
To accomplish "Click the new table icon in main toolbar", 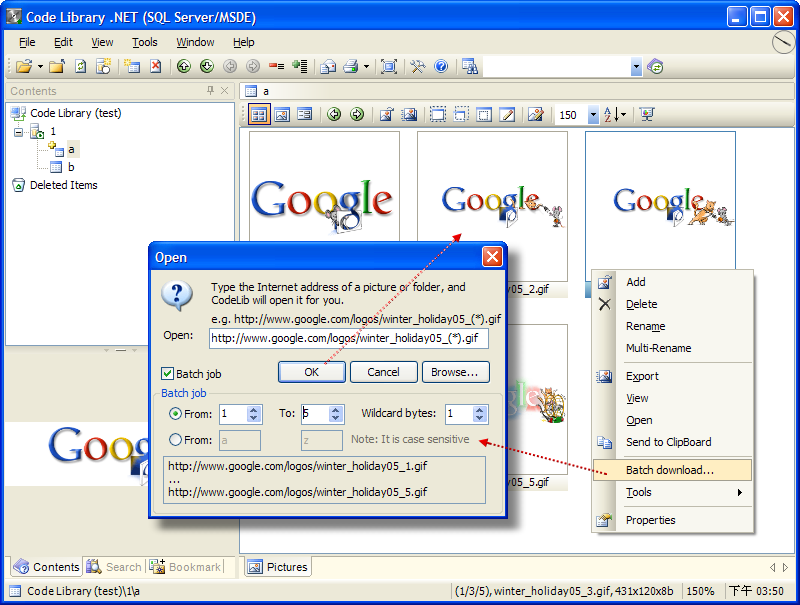I will pyautogui.click(x=132, y=66).
